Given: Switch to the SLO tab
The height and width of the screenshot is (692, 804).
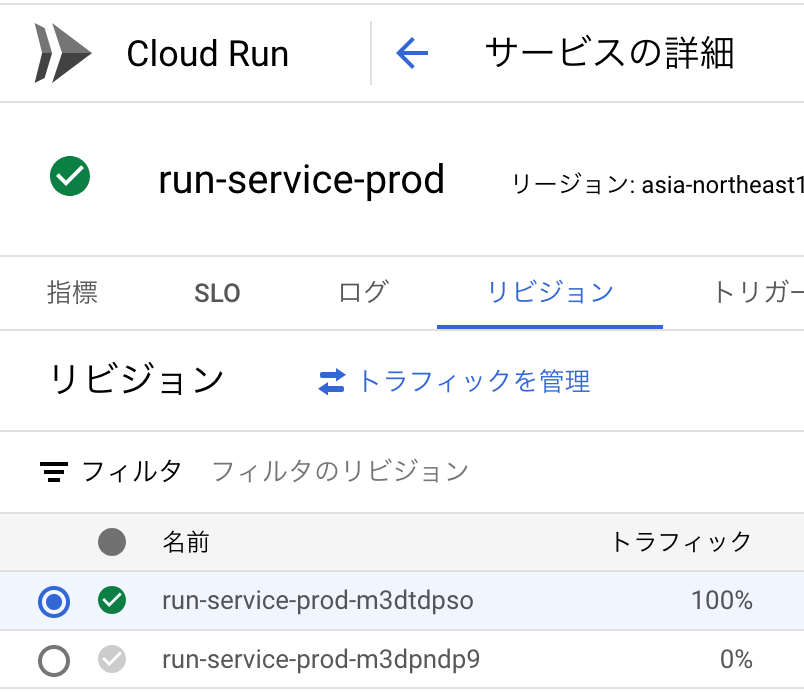Looking at the screenshot, I should tap(217, 293).
